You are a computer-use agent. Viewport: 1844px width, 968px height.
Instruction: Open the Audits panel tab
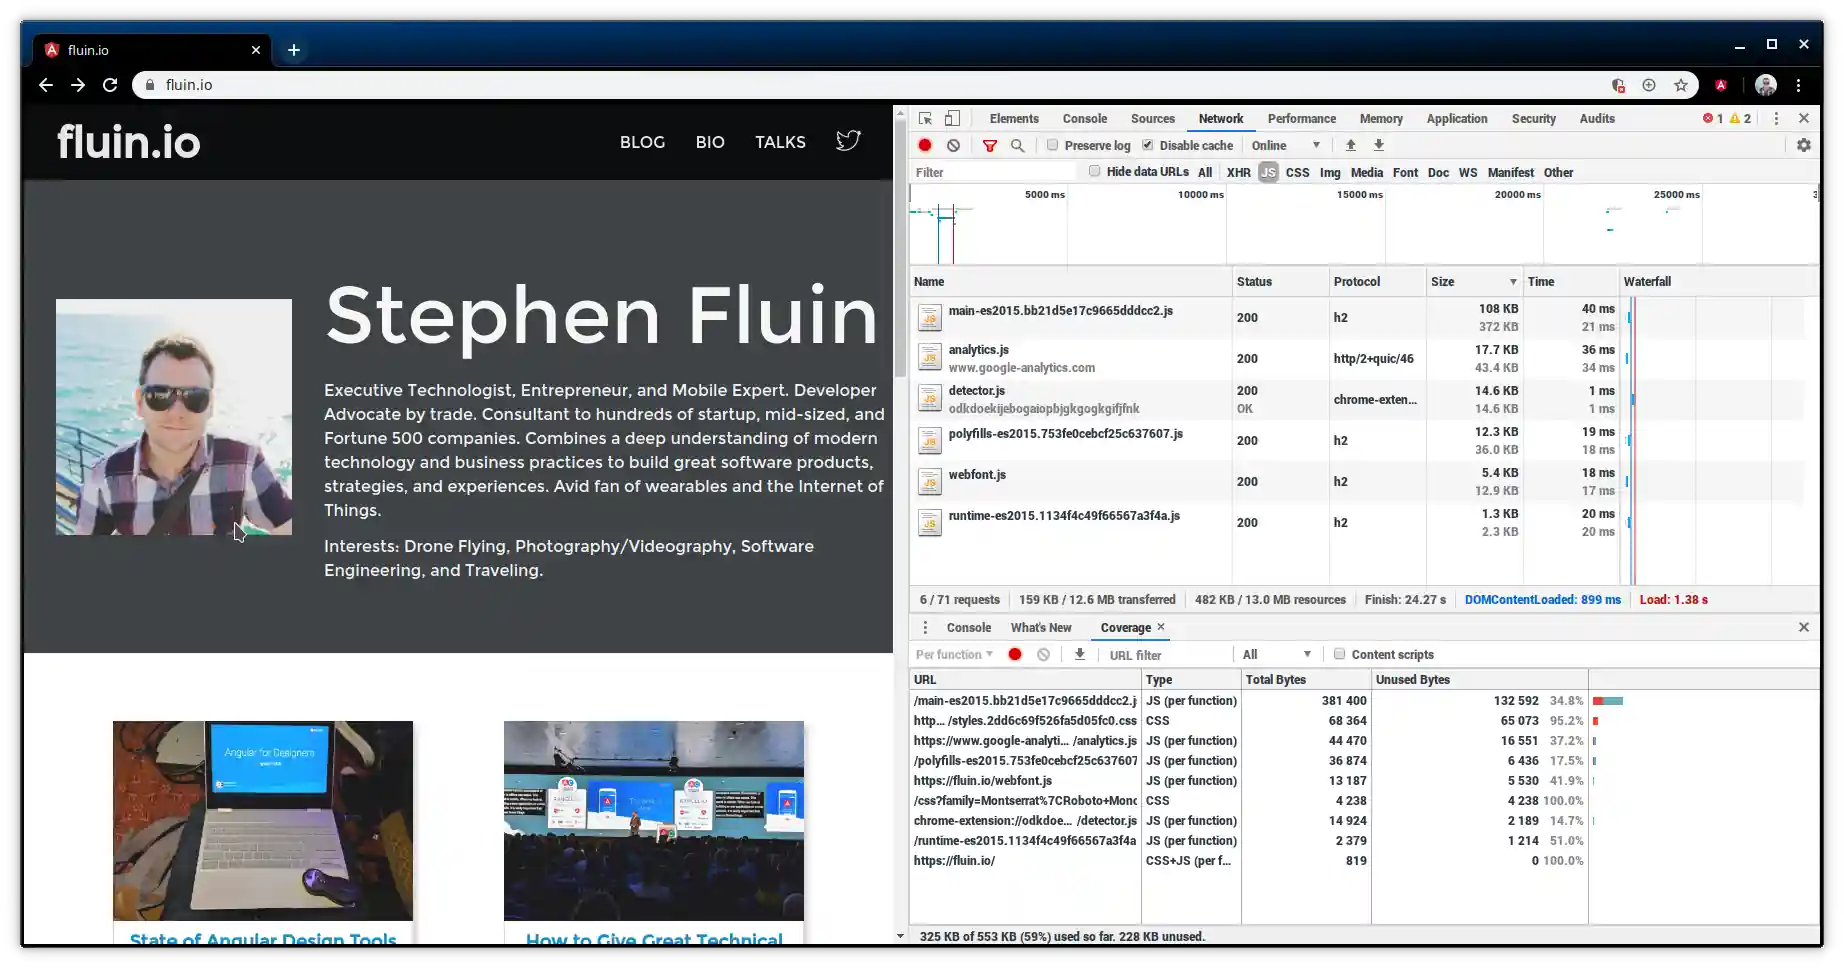1597,118
